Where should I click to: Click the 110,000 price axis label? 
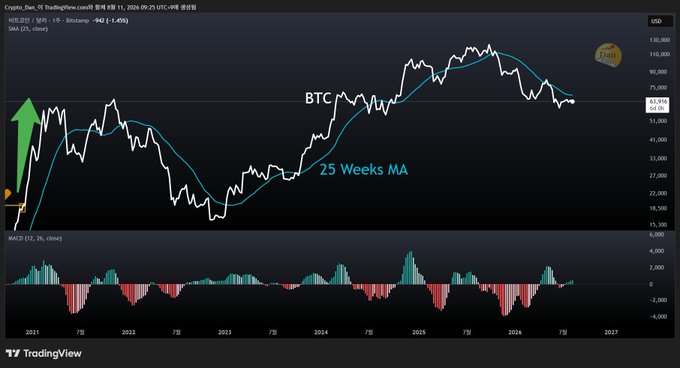click(x=659, y=55)
